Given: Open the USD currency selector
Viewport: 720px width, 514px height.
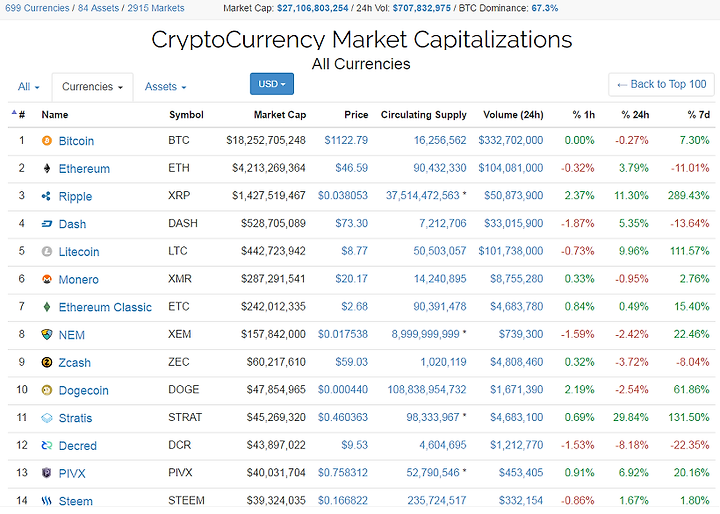Looking at the screenshot, I should pos(272,84).
